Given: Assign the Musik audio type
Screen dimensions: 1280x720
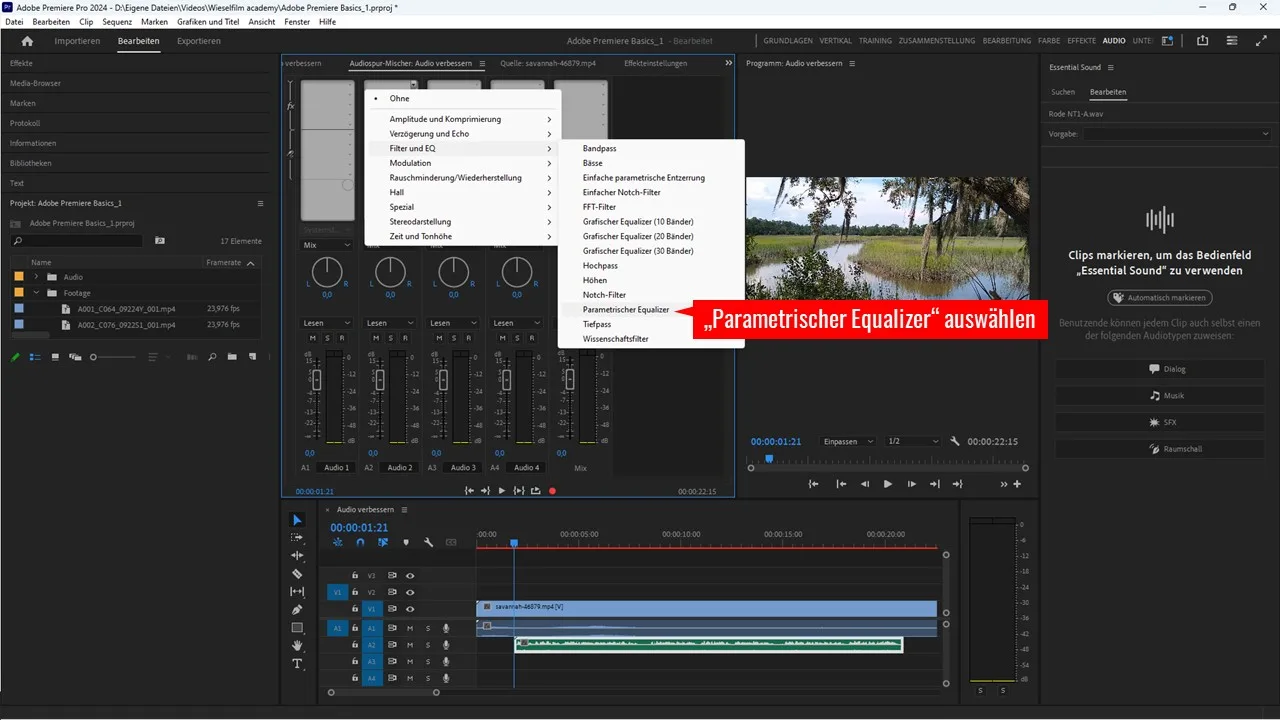Looking at the screenshot, I should pyautogui.click(x=1160, y=396).
